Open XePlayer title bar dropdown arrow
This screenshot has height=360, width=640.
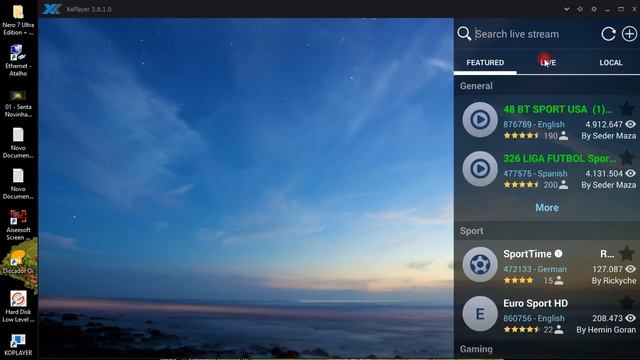coord(567,9)
